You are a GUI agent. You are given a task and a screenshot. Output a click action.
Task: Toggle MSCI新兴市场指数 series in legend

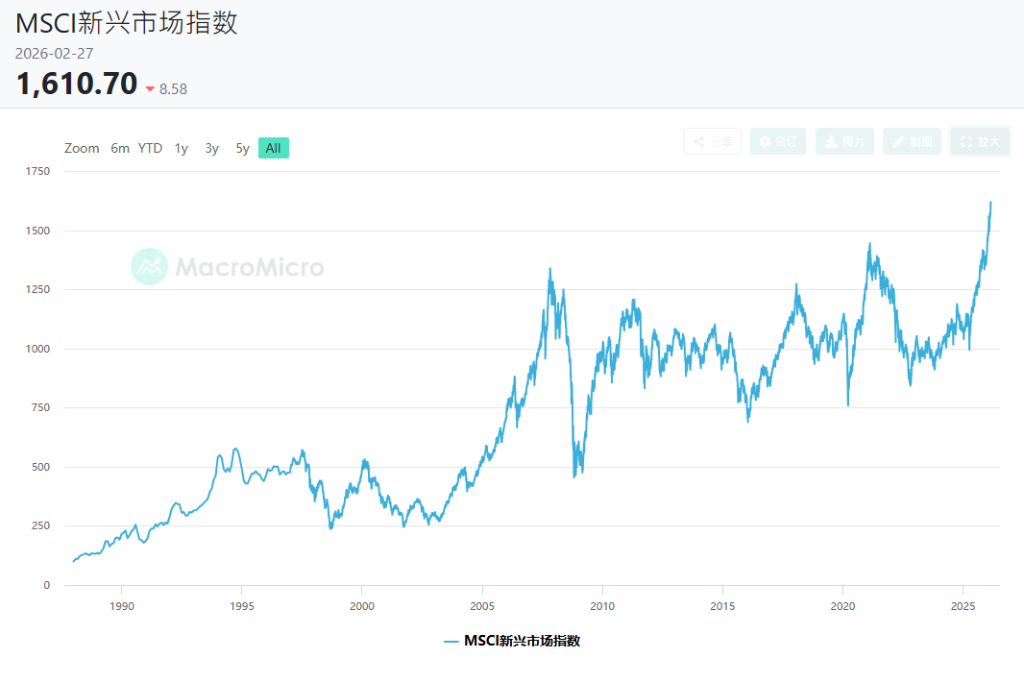(521, 641)
